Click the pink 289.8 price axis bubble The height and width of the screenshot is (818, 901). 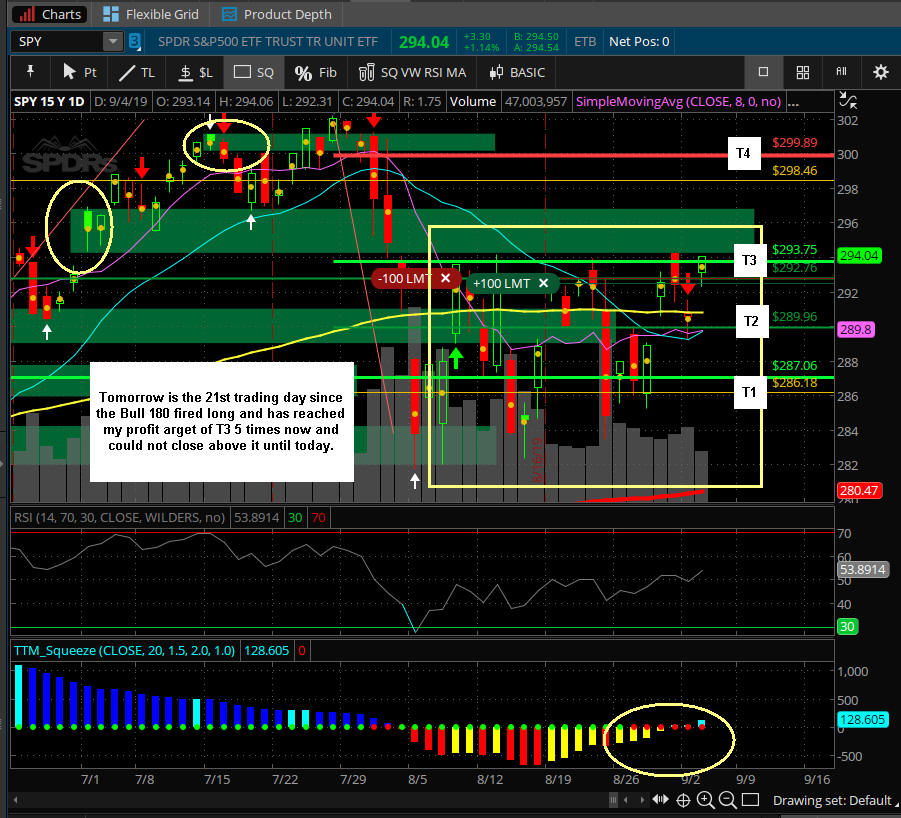point(856,330)
